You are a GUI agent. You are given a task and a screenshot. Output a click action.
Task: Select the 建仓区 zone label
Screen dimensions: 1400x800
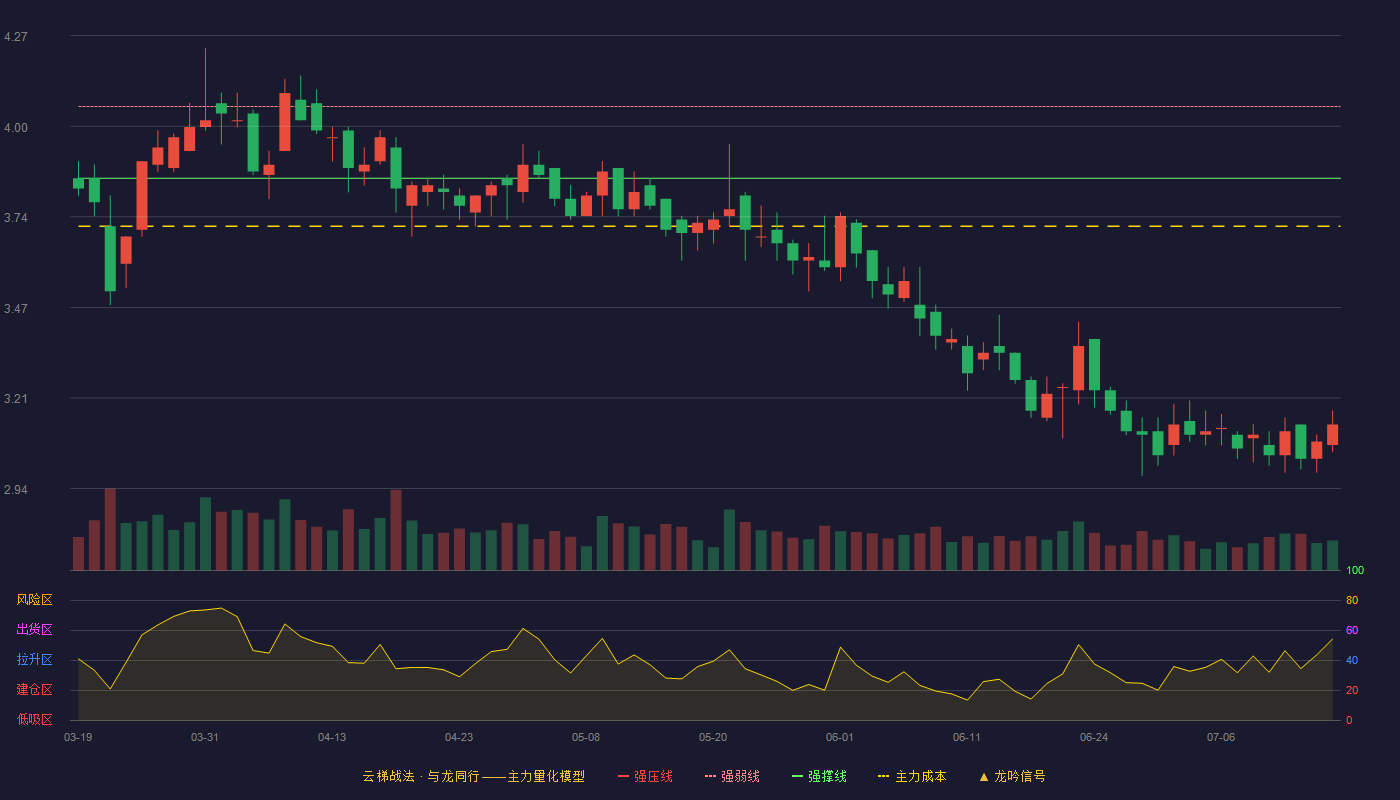pos(34,690)
